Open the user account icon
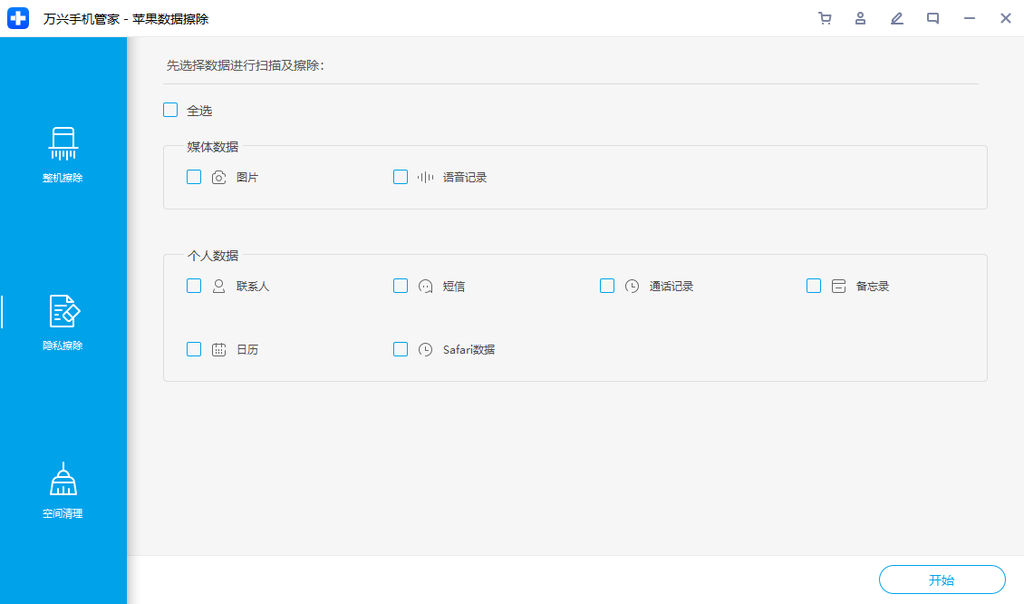The image size is (1024, 604). tap(860, 18)
